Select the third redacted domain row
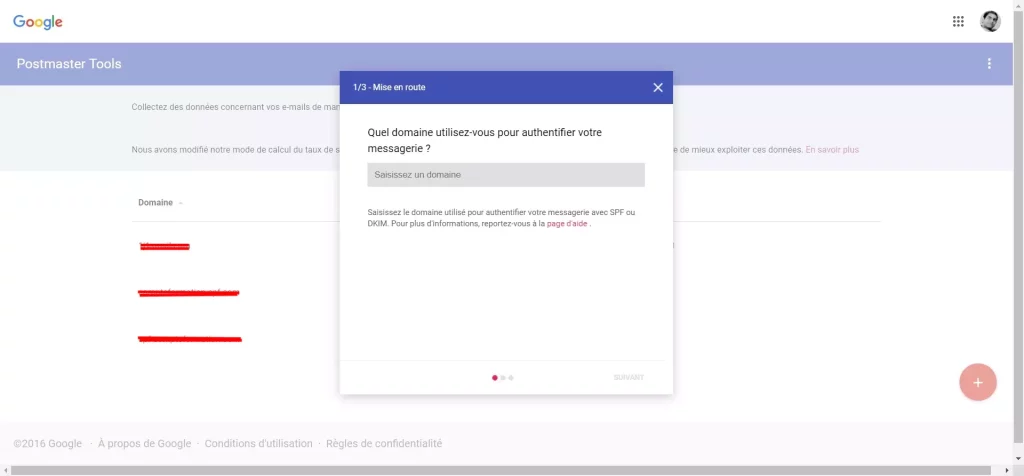 190,339
